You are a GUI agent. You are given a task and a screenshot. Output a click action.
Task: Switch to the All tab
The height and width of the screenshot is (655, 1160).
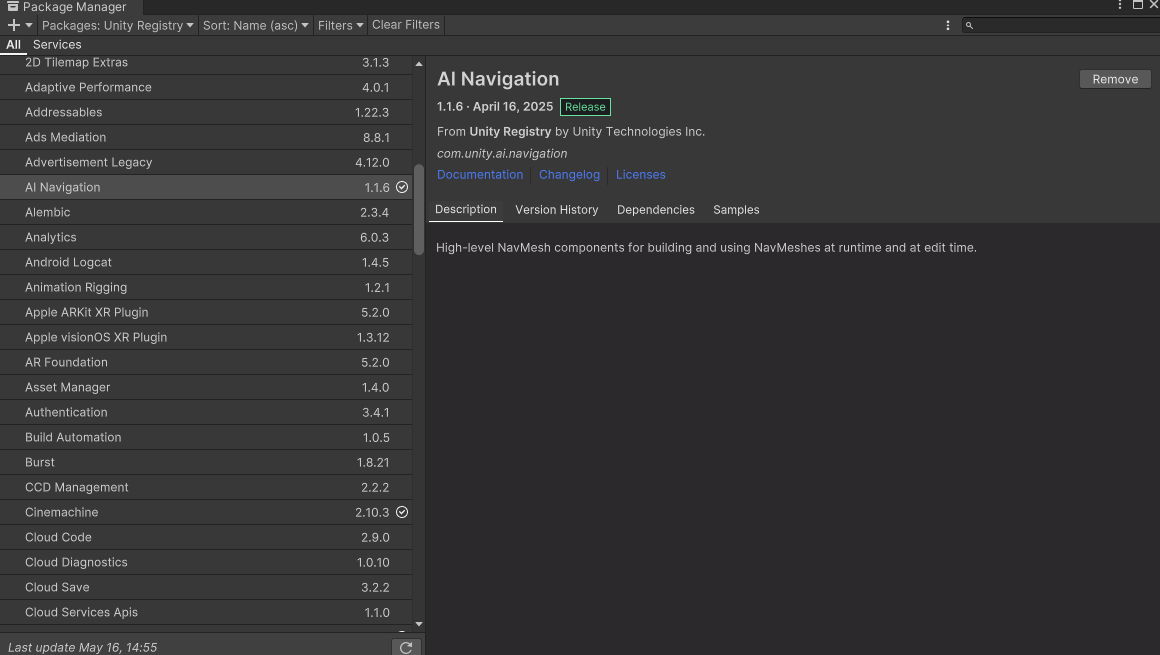coord(13,44)
